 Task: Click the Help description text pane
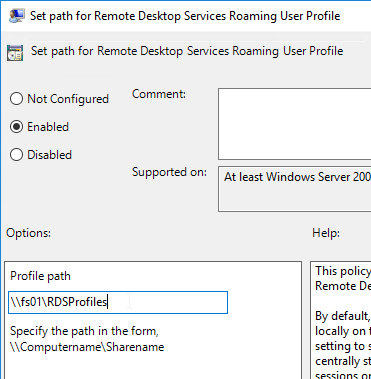tap(341, 320)
